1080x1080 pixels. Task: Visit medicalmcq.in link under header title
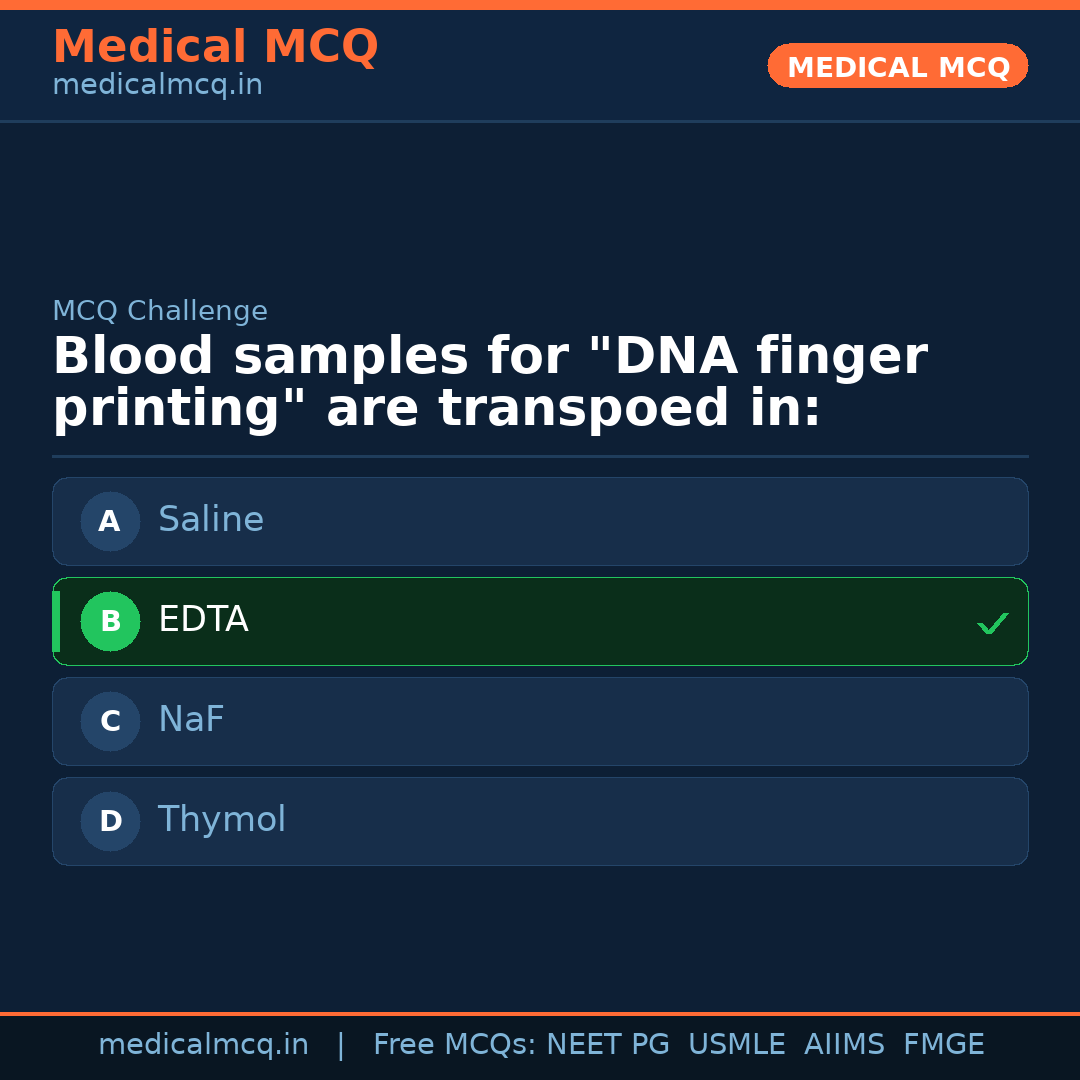pos(157,86)
